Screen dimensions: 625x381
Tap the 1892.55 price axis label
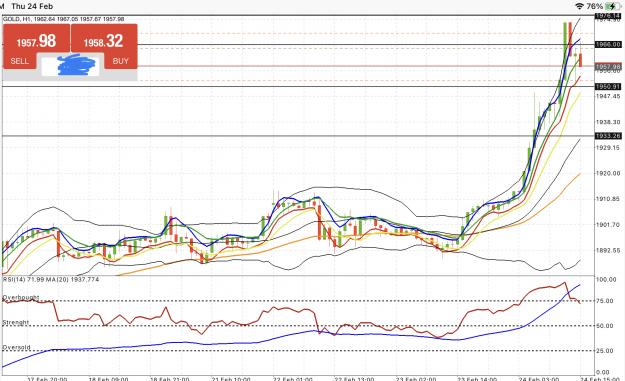(x=608, y=250)
